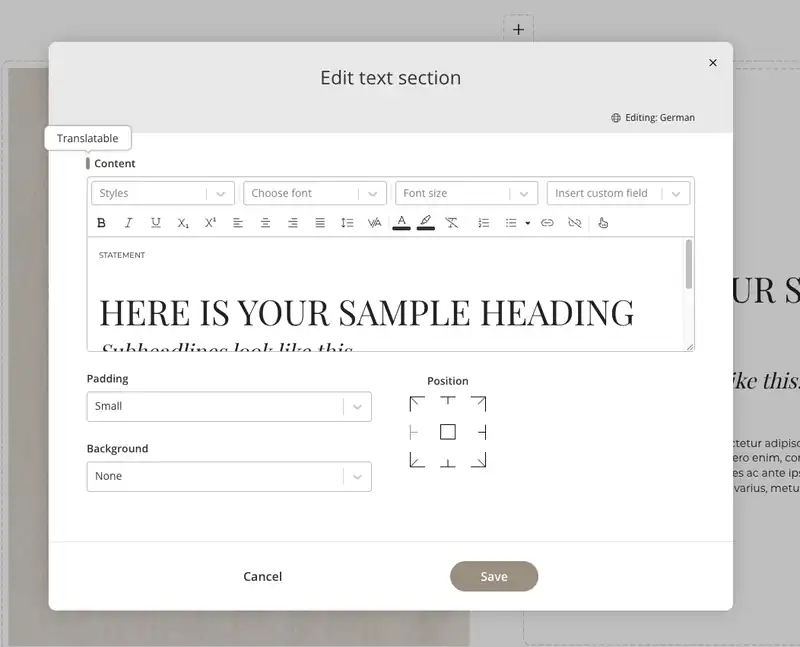
Task: Click into the sample heading text
Action: [x=366, y=312]
